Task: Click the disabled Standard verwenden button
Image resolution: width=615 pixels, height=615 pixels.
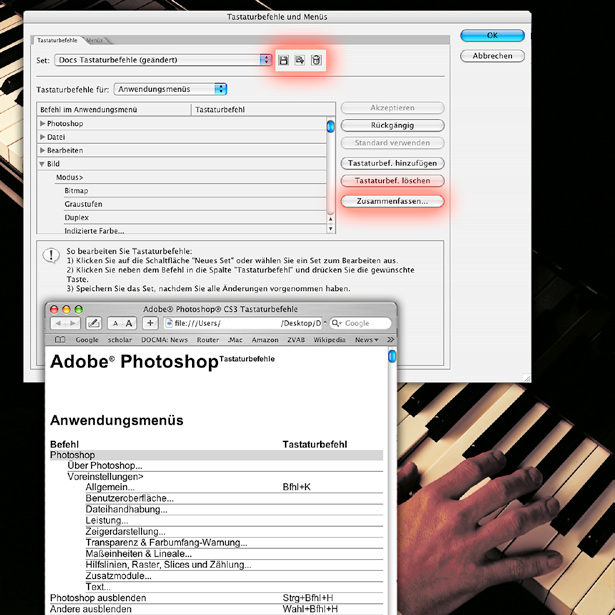Action: [392, 143]
